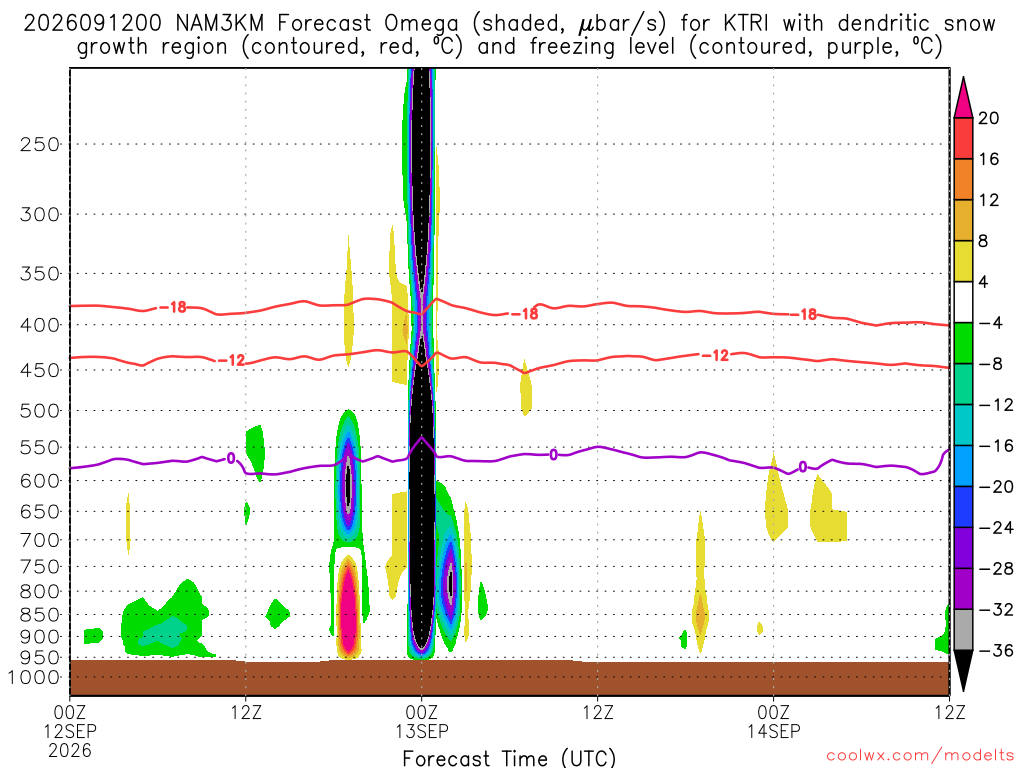Click the 00Z 13SEP time axis label

tap(422, 721)
